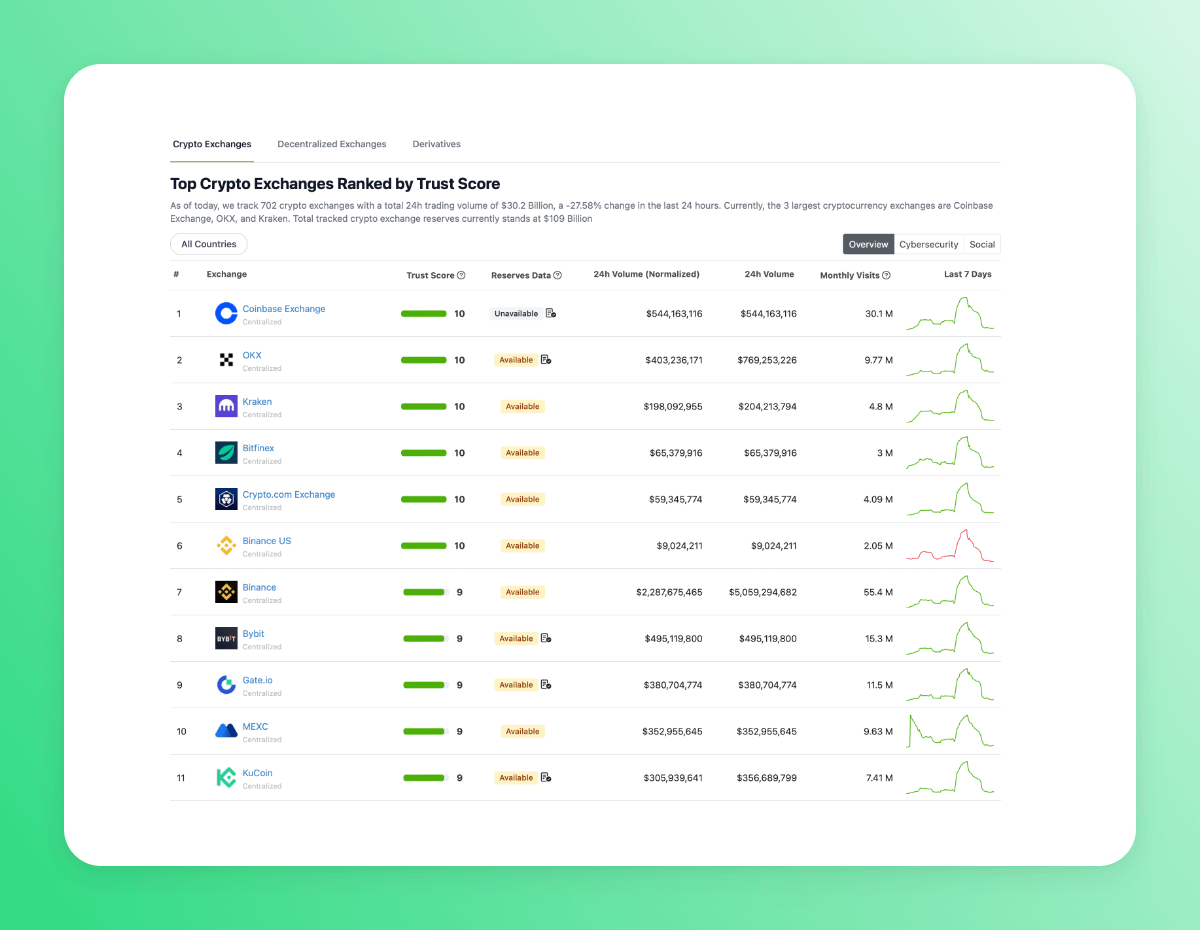Image resolution: width=1200 pixels, height=930 pixels.
Task: Click the Binance US logo icon
Action: (226, 546)
